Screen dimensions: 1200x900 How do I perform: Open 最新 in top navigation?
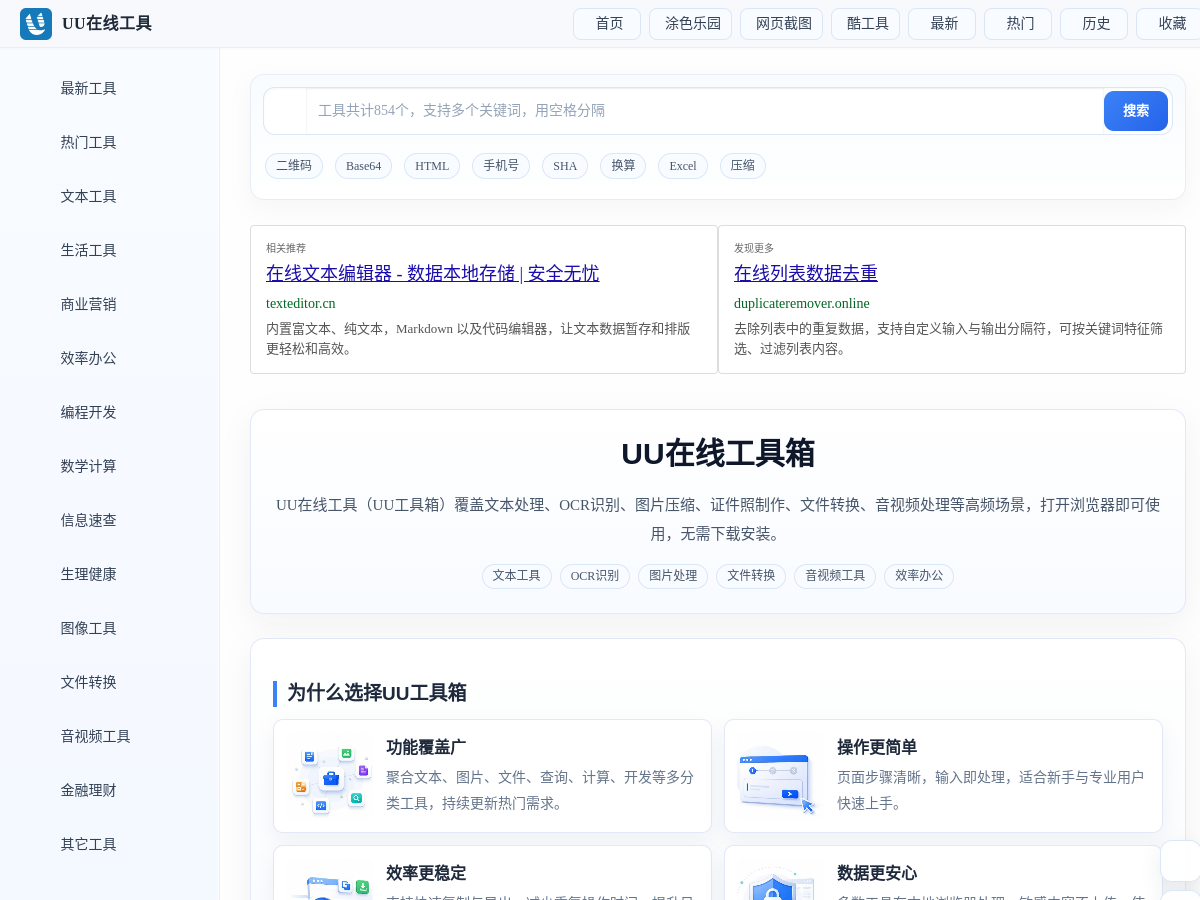coord(942,24)
